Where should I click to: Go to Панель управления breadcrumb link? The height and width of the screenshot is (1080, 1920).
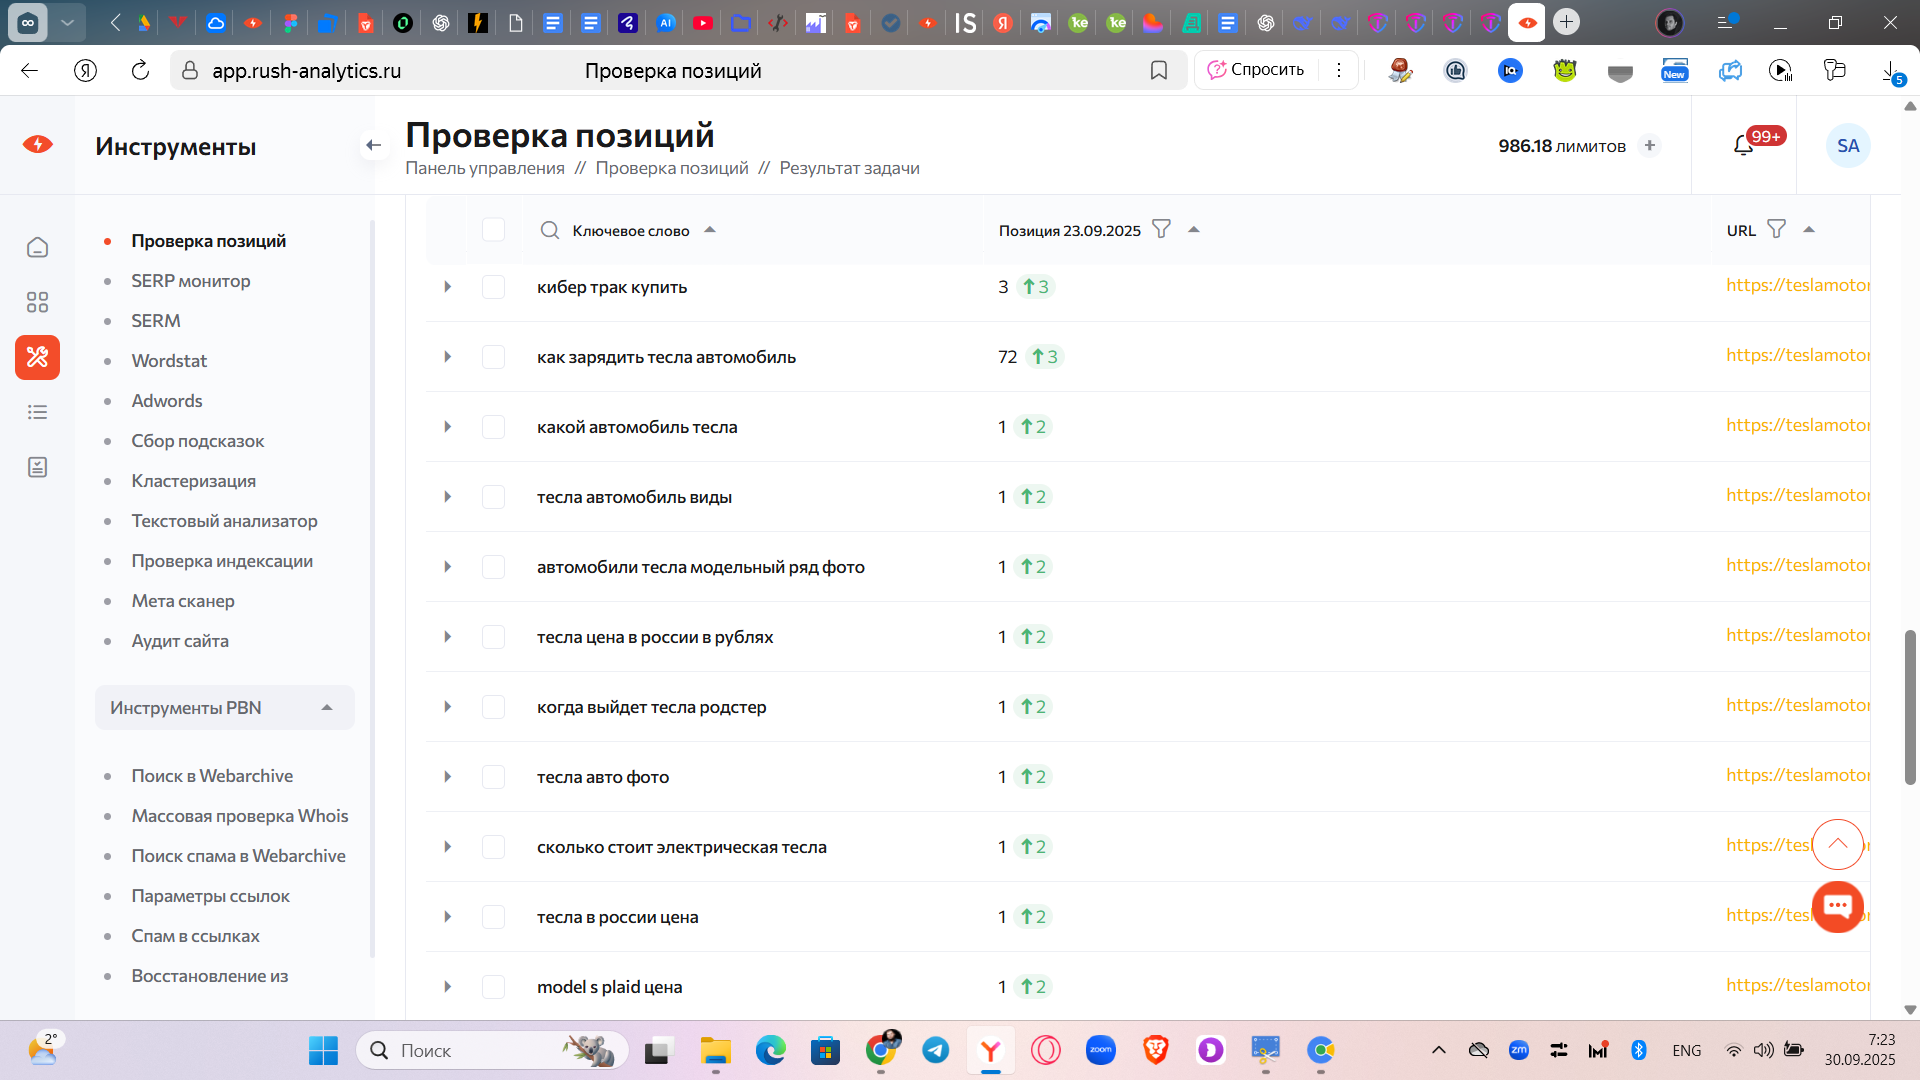coord(484,168)
